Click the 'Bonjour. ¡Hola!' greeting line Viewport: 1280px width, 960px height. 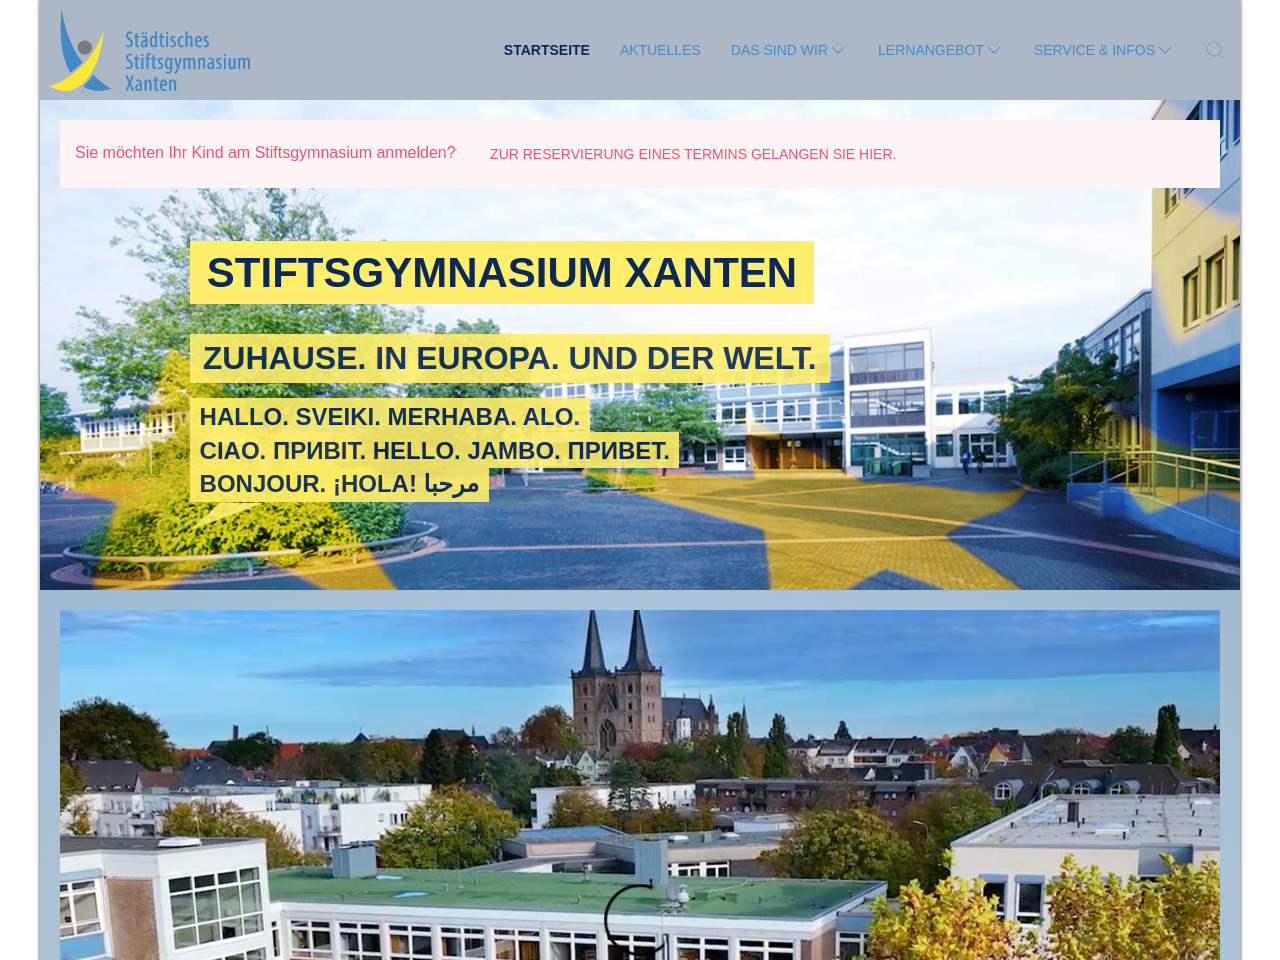click(x=339, y=484)
